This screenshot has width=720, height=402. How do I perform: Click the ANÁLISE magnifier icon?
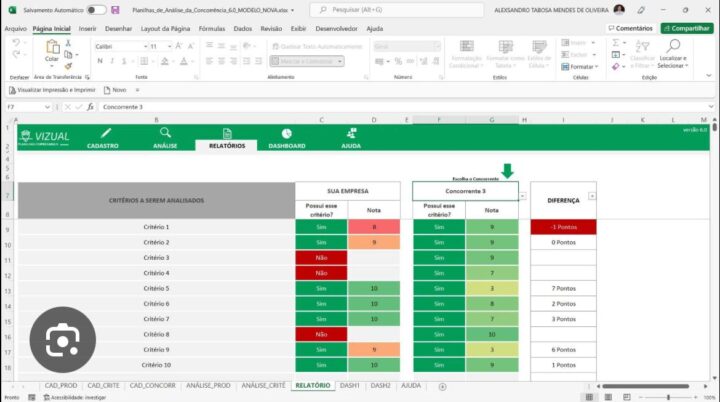tap(165, 133)
